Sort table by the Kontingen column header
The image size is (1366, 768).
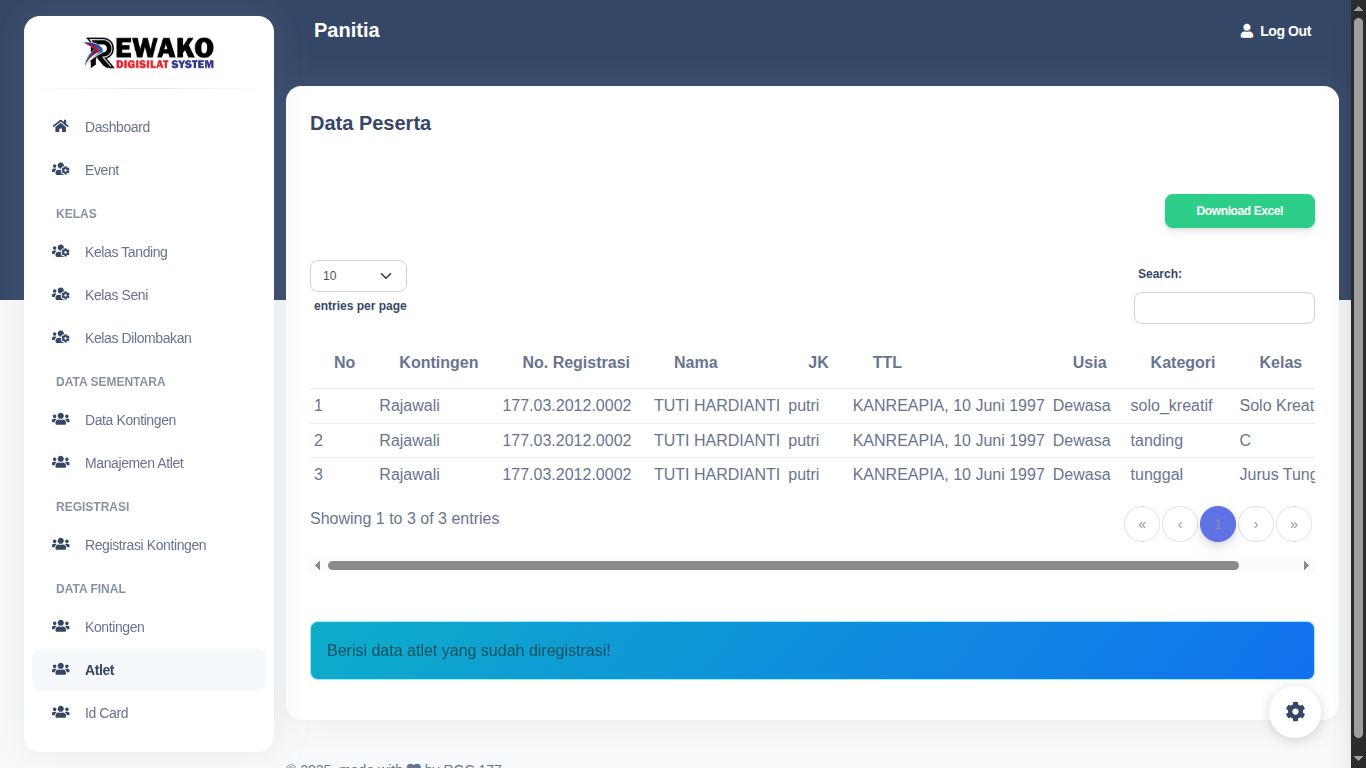438,363
